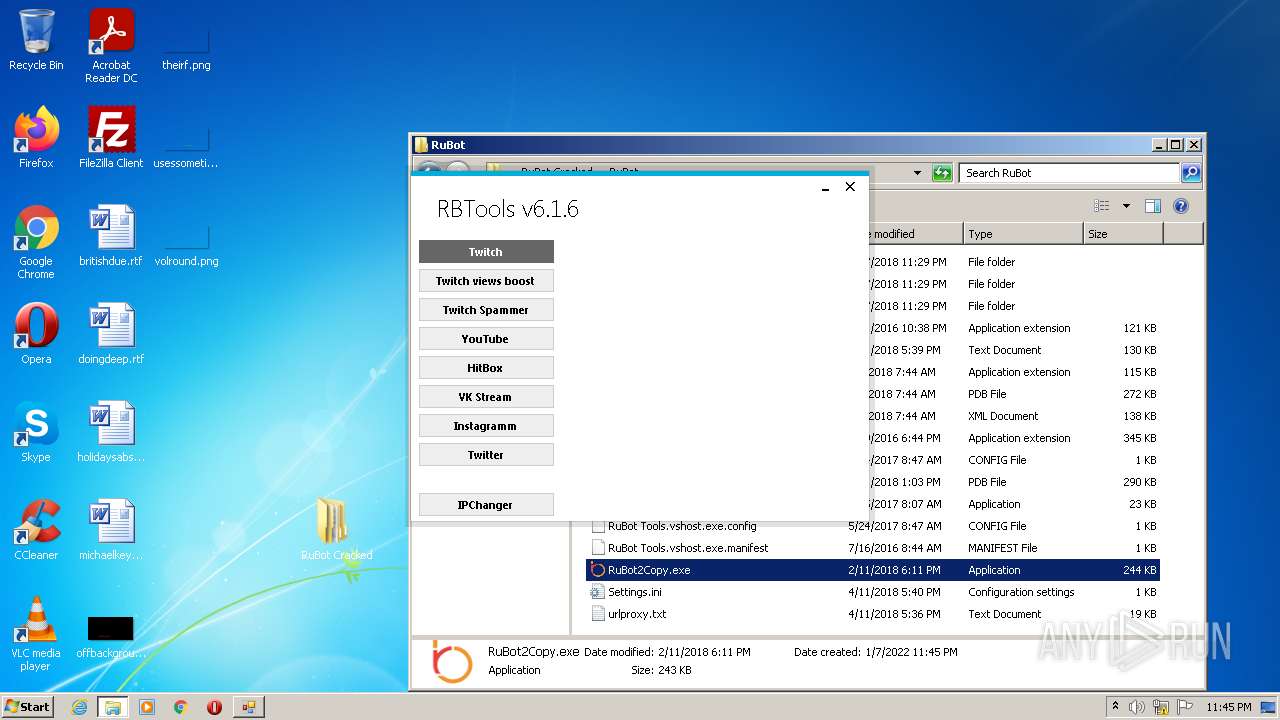Select urlproxy.txt file

(872, 614)
